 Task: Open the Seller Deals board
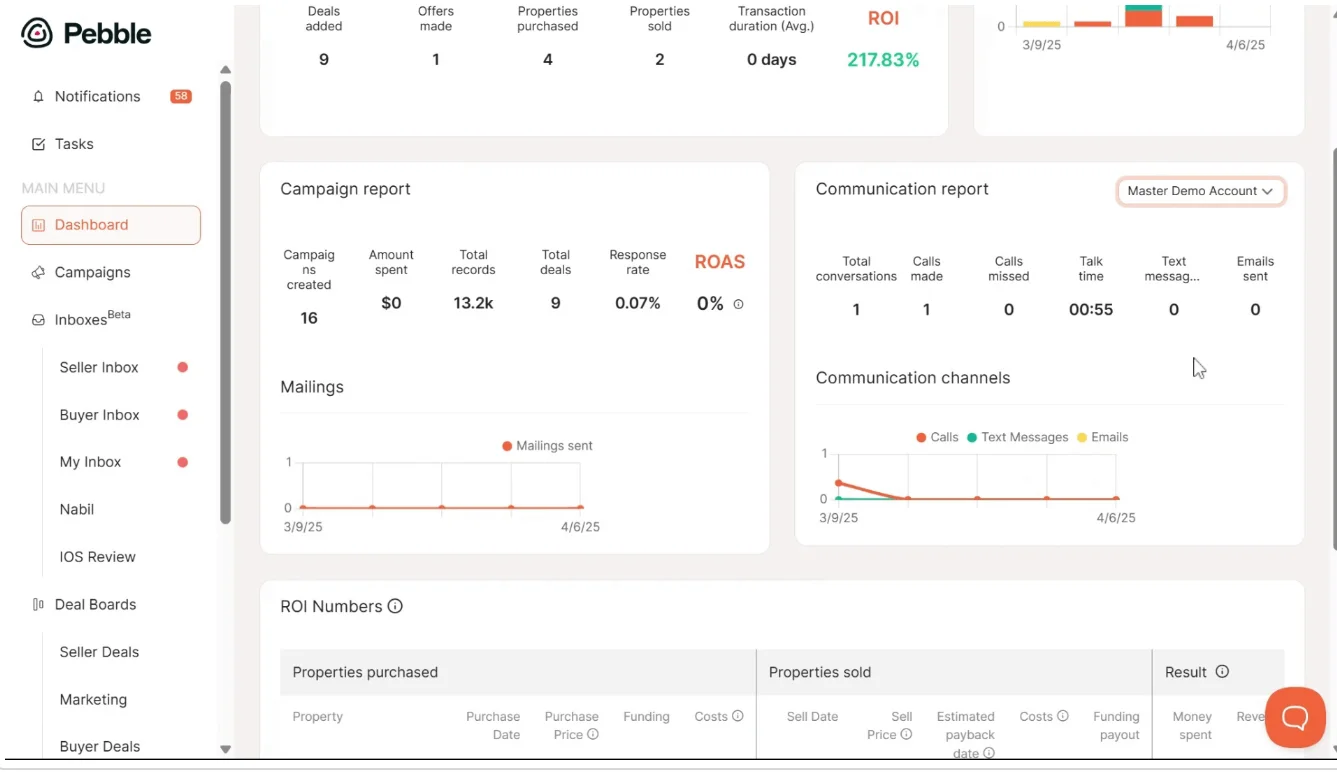99,652
